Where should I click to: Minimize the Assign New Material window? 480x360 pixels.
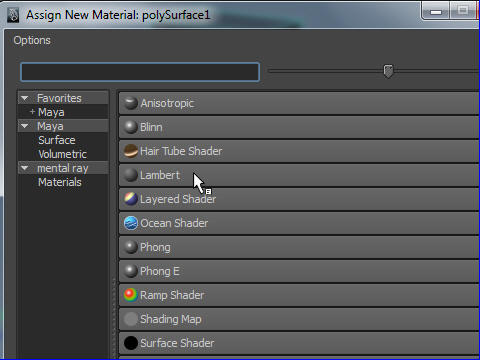tap(436, 11)
